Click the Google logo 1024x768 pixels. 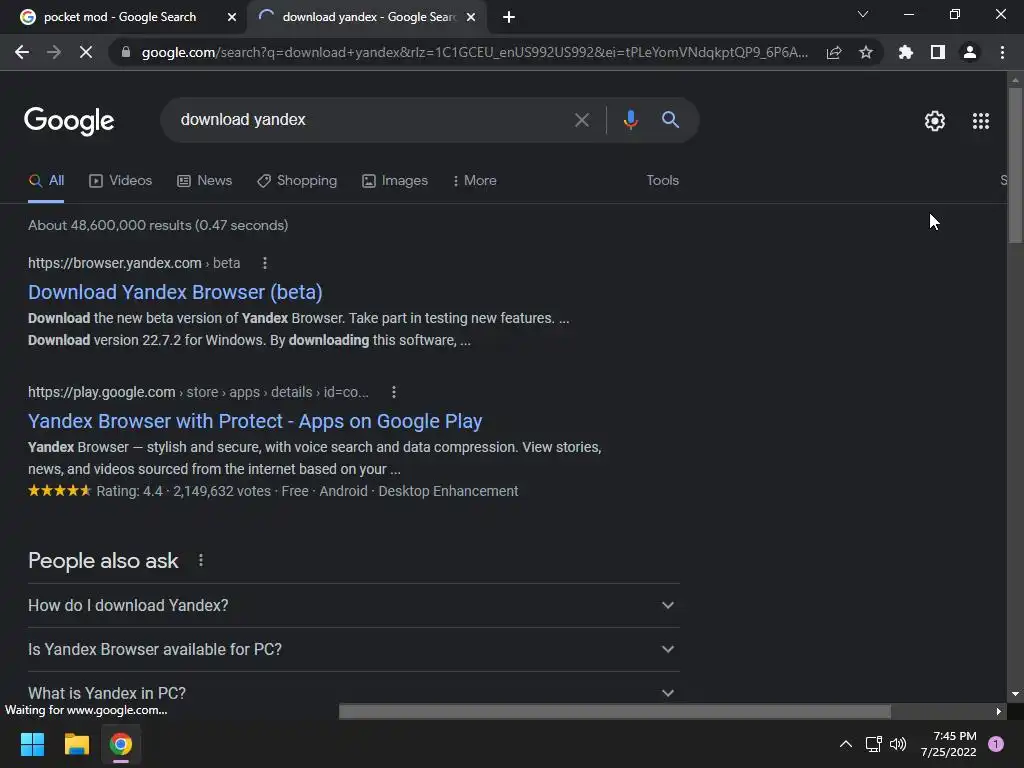(69, 121)
